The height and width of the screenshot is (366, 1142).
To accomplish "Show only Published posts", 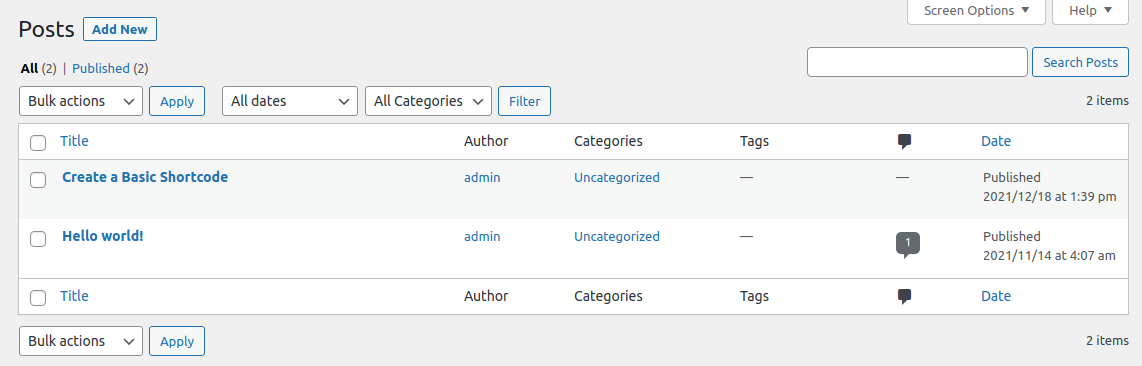I will tap(101, 68).
